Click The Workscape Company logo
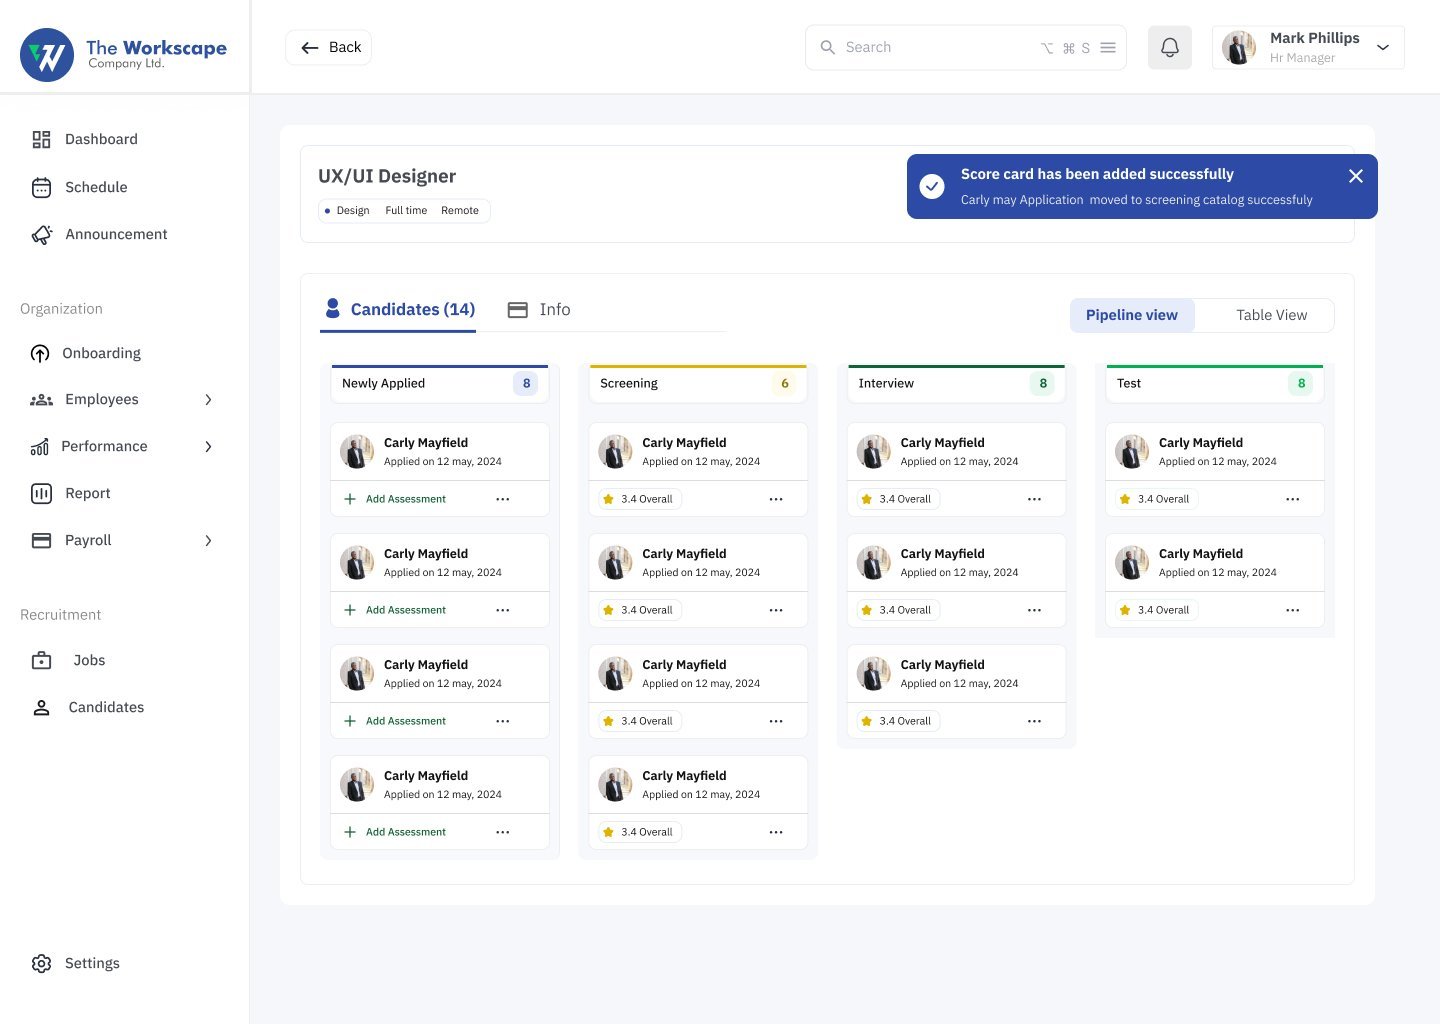The width and height of the screenshot is (1440, 1024). pyautogui.click(x=124, y=55)
